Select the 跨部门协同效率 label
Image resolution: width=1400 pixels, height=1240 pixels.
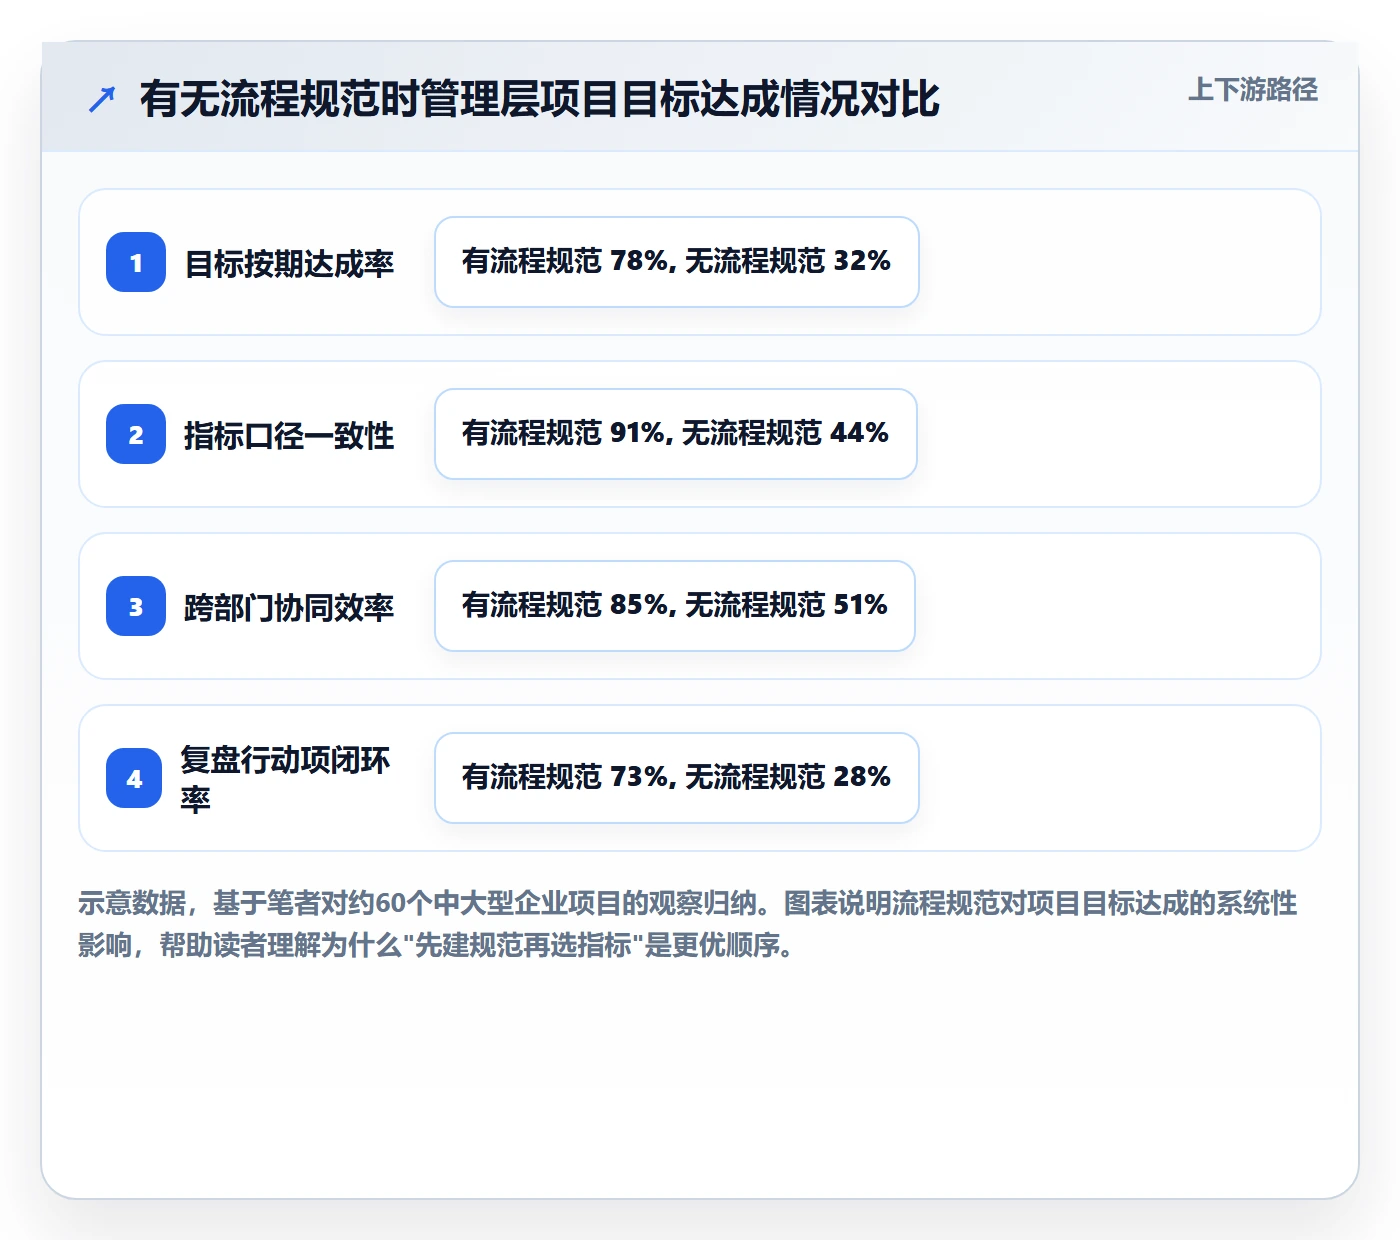pos(289,608)
